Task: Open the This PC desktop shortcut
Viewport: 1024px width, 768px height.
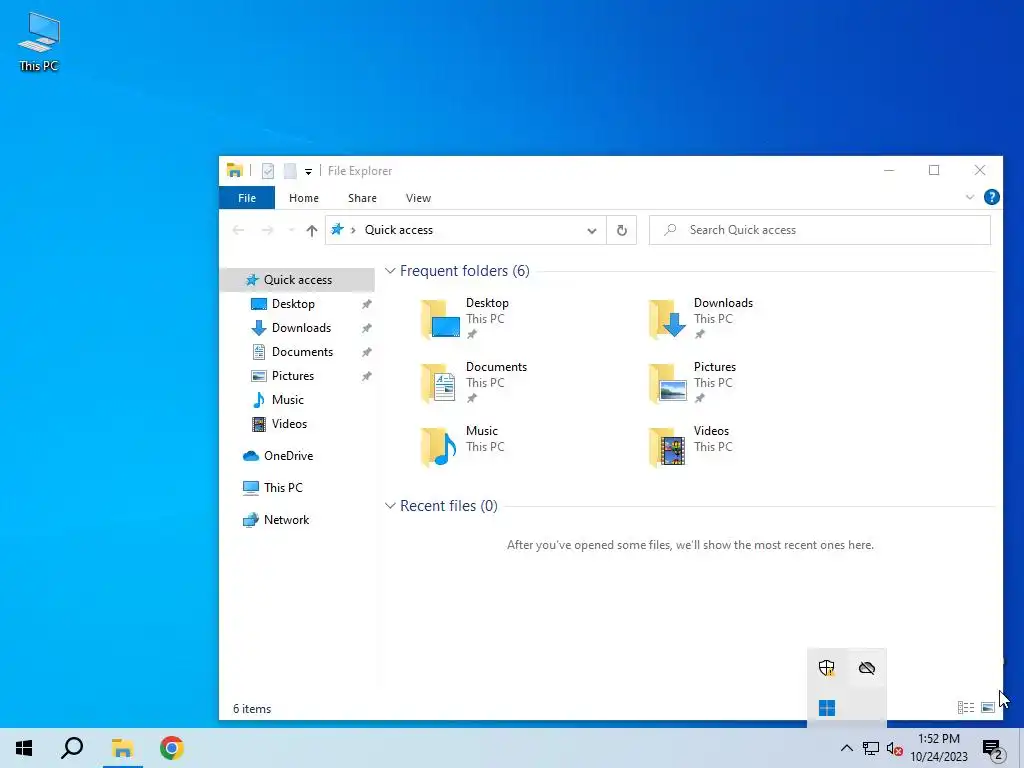Action: (39, 42)
